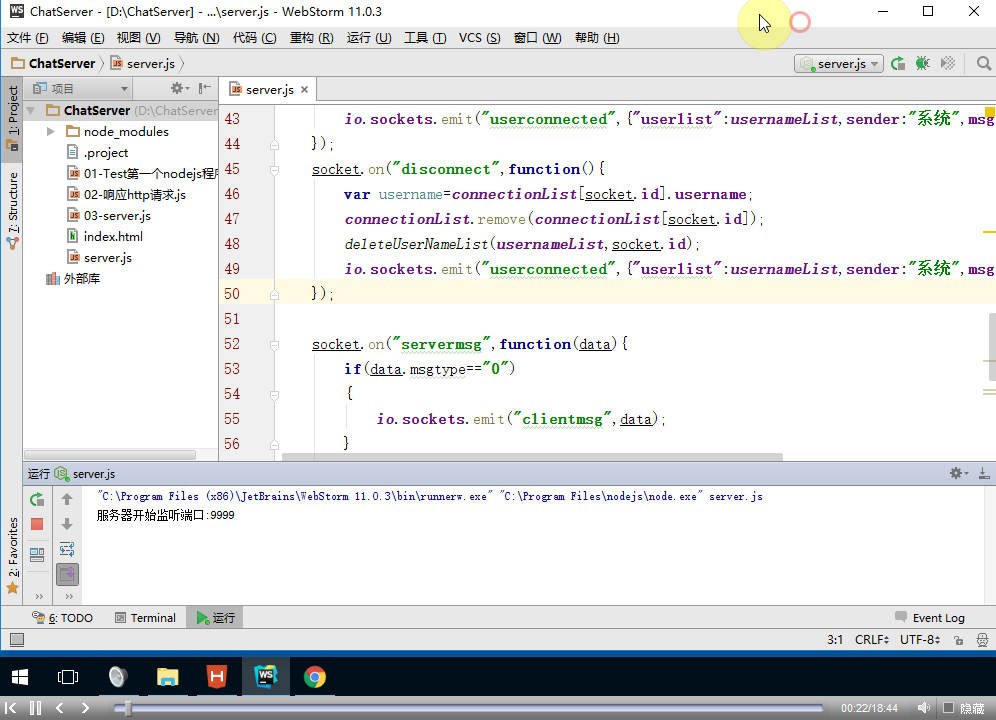Screen dimensions: 996x720
Task: Toggle scroll to end in the Run console
Action: (x=67, y=574)
